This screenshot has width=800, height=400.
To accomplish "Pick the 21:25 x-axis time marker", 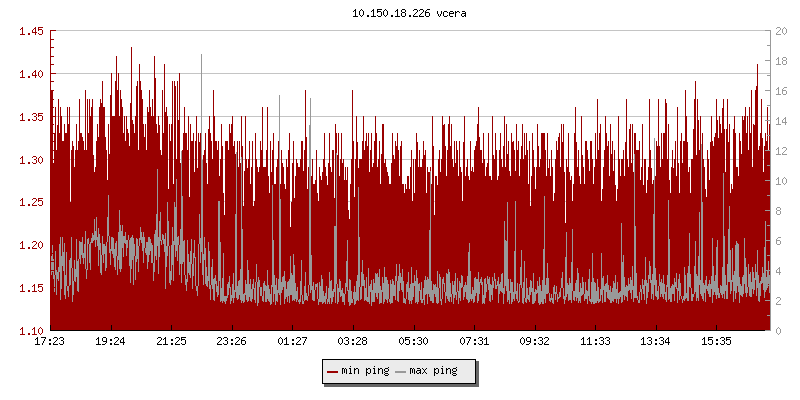I will 171,341.
